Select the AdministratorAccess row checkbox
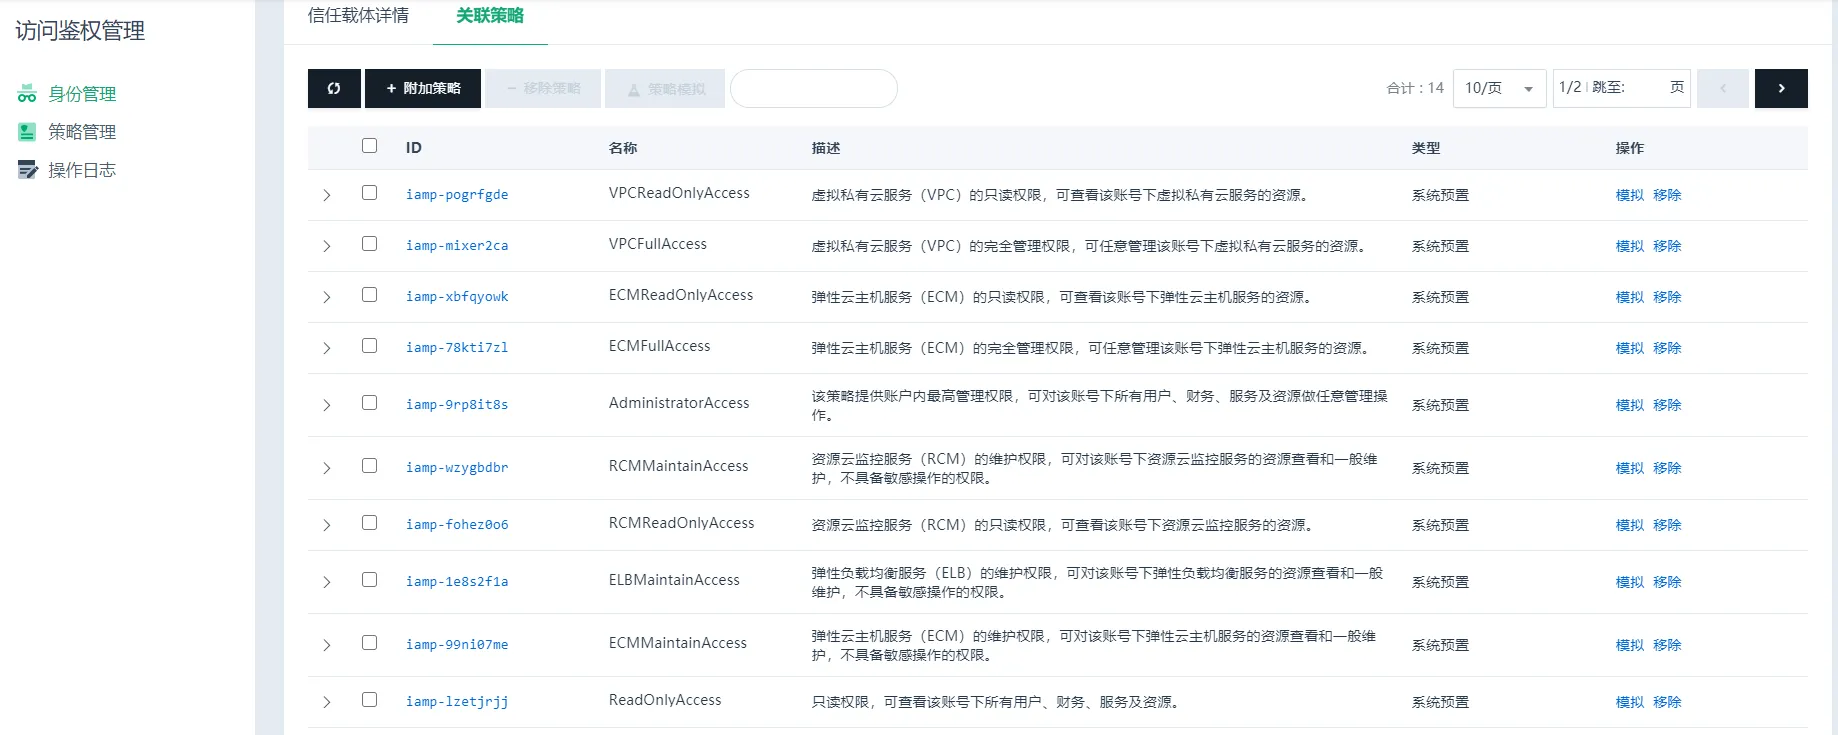 (x=369, y=403)
